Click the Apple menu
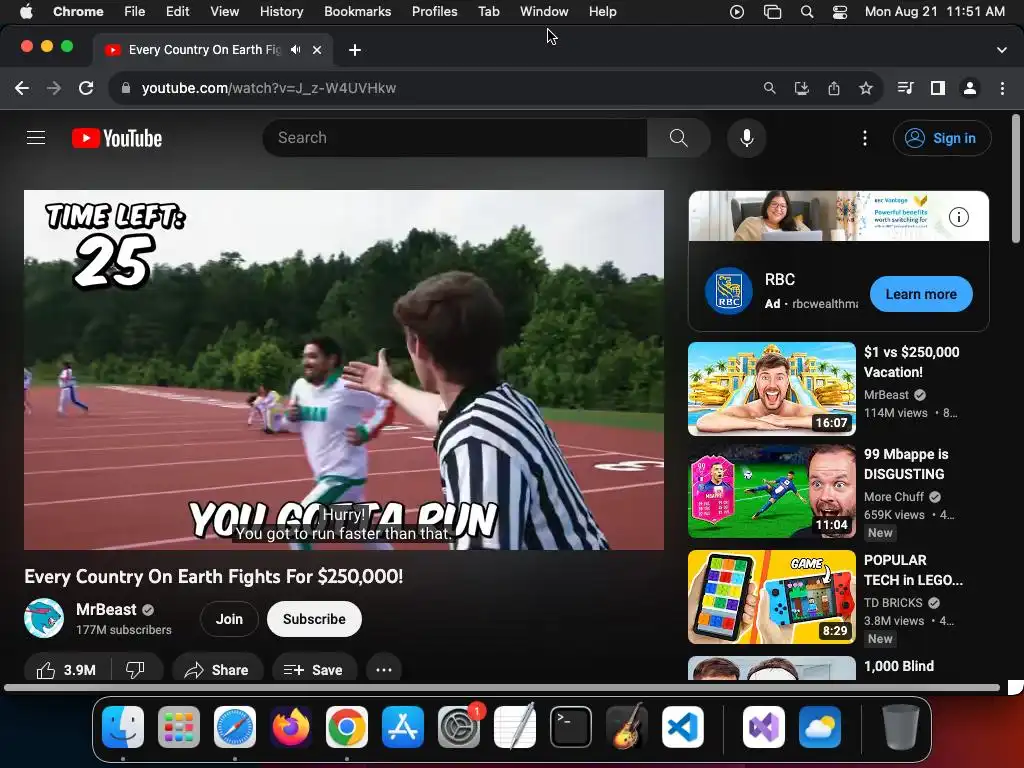 tap(26, 11)
